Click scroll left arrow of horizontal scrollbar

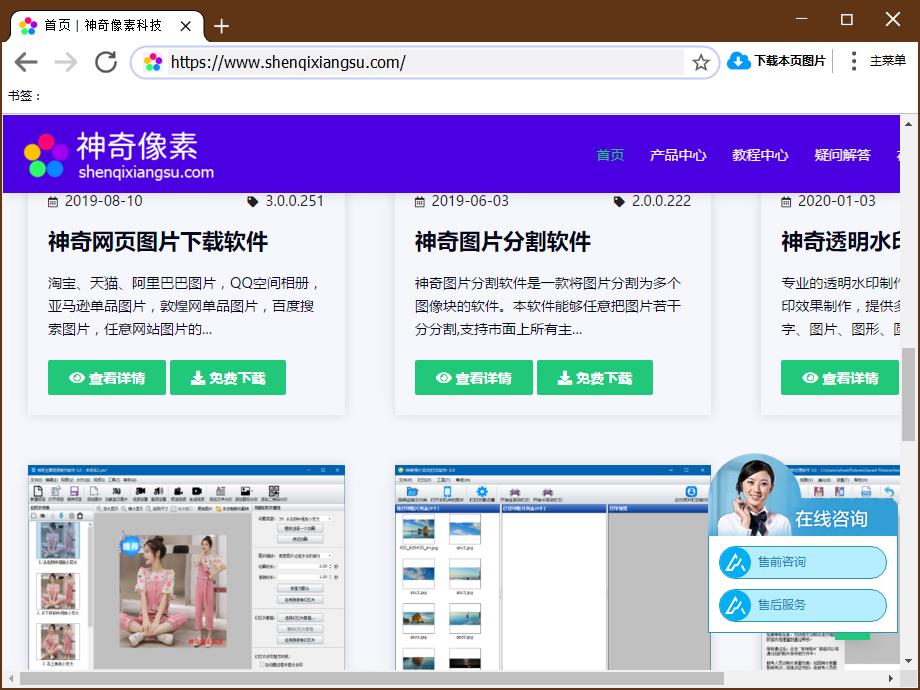(10, 678)
